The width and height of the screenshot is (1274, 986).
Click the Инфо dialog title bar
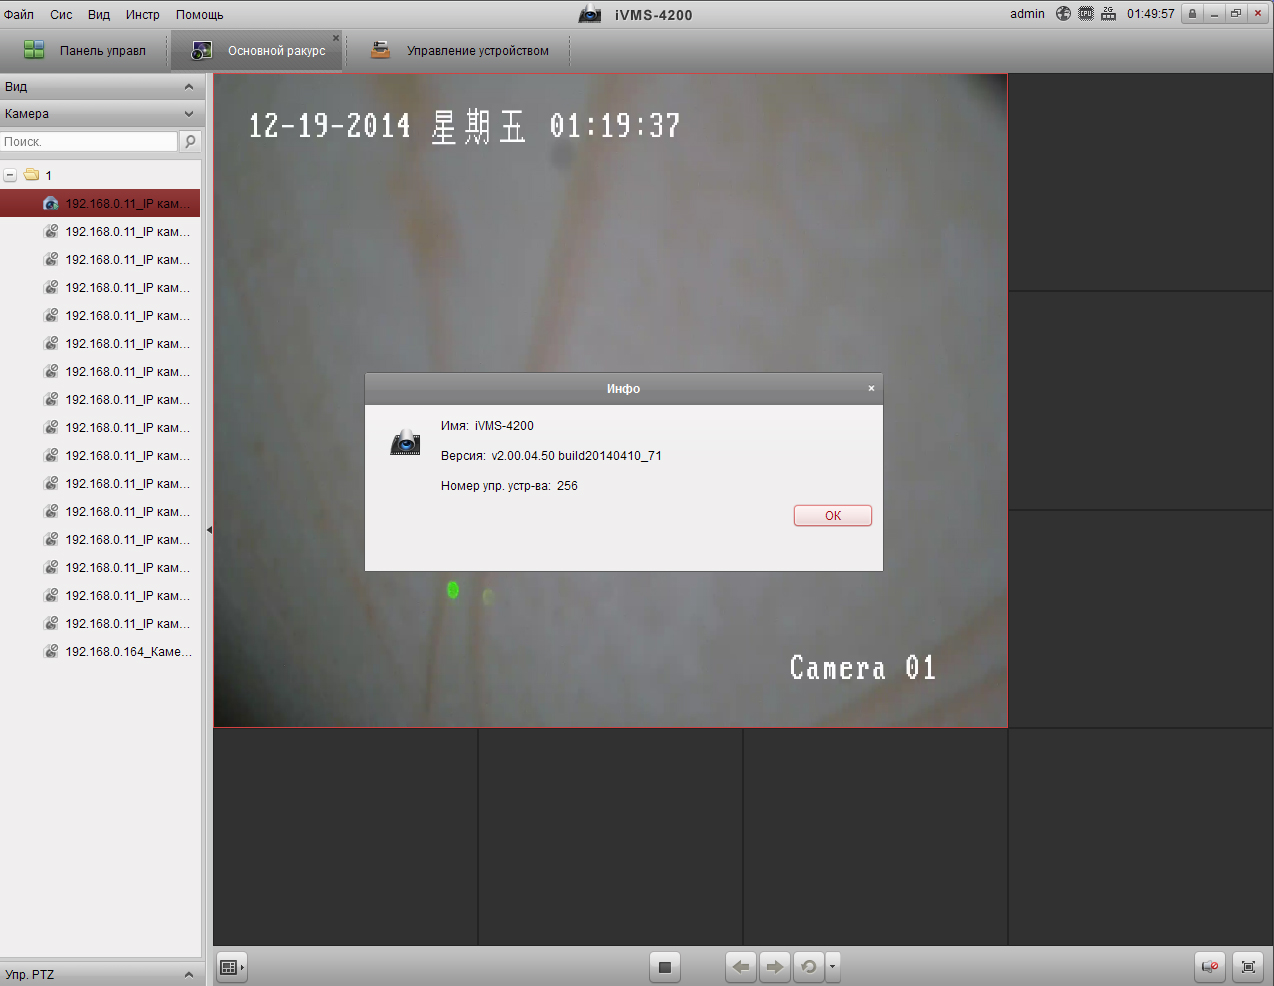click(624, 389)
